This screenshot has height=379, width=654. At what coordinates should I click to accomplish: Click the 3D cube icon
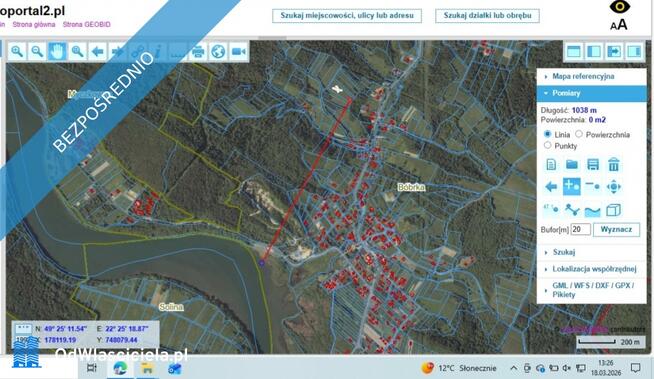(x=614, y=210)
